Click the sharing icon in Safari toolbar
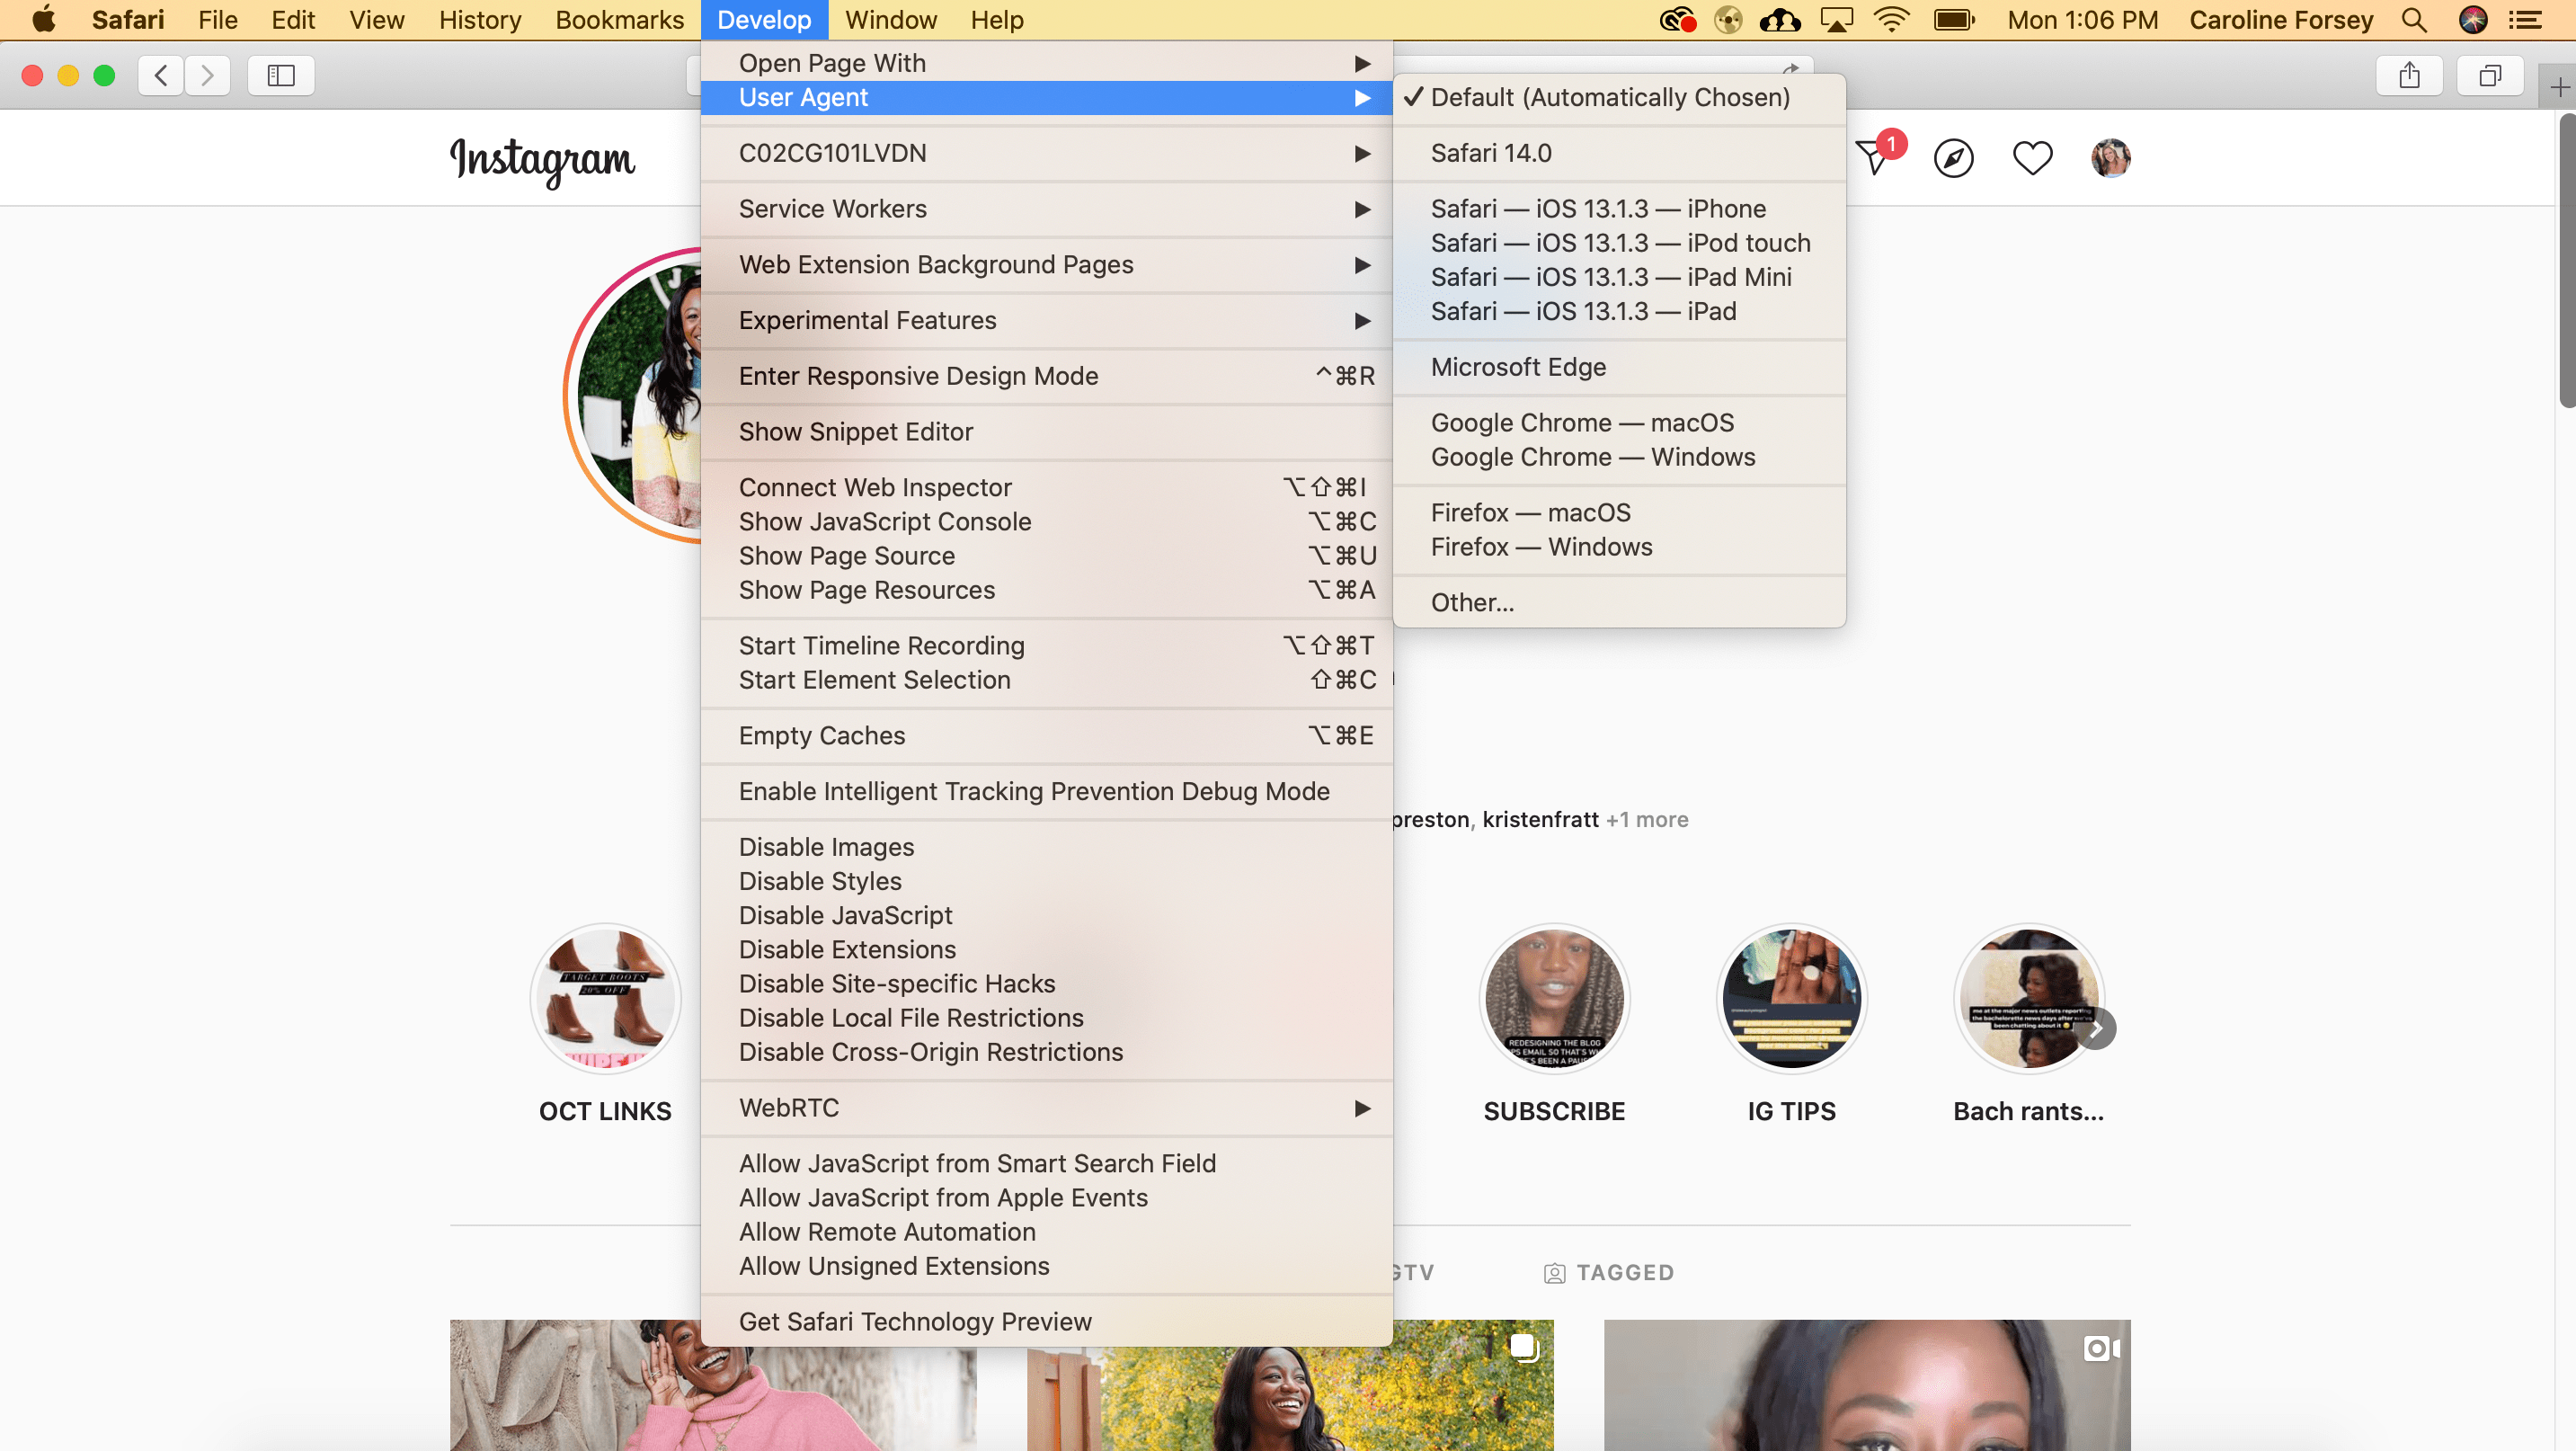This screenshot has height=1451, width=2576. coord(2408,75)
